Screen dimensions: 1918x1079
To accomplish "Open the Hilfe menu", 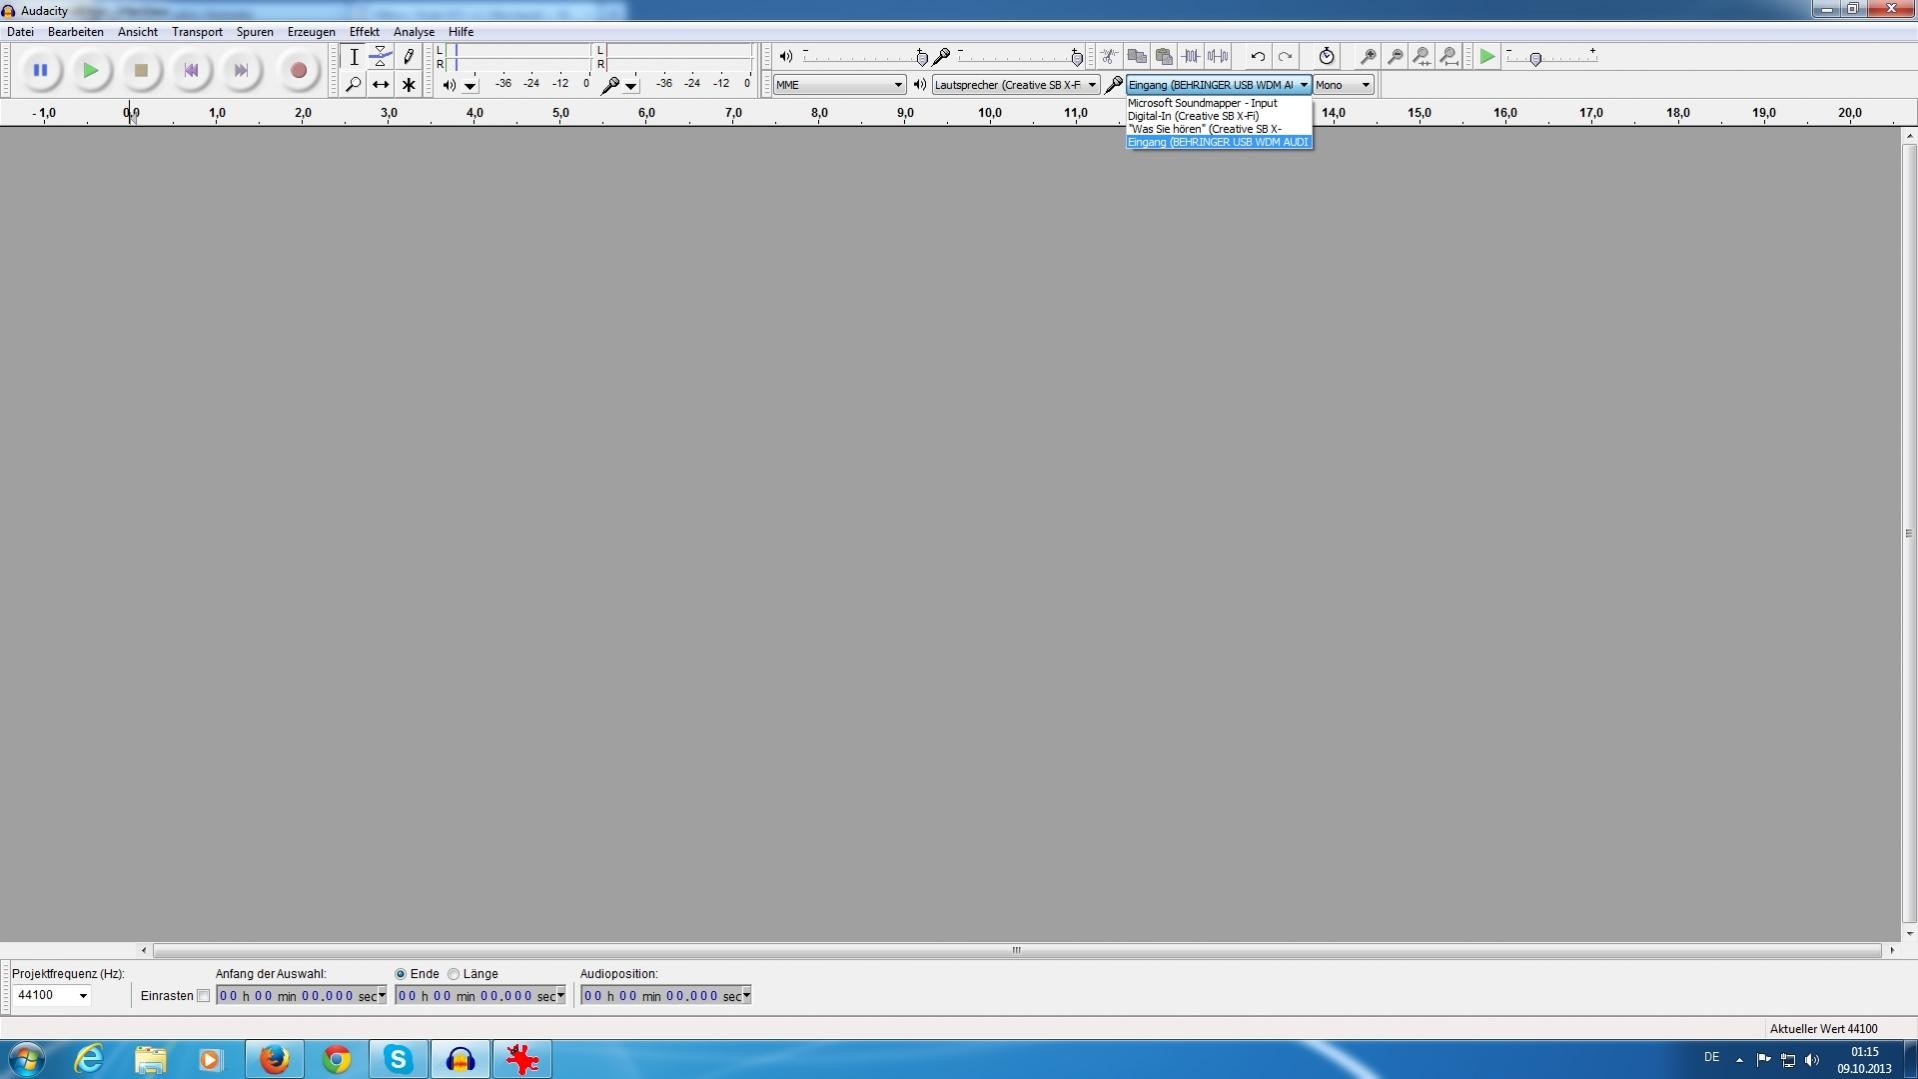I will click(460, 32).
